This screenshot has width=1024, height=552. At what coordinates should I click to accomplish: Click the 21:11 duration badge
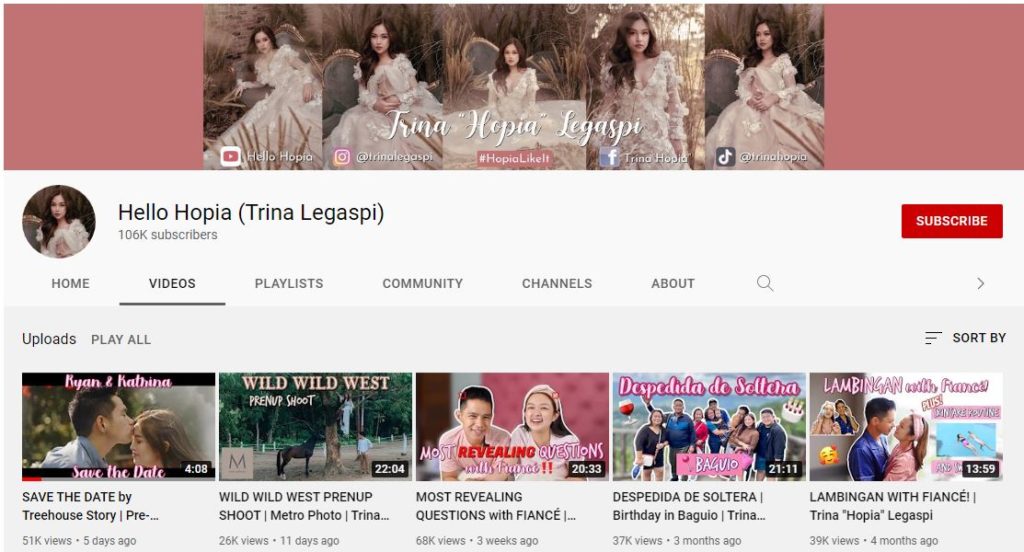tap(783, 469)
